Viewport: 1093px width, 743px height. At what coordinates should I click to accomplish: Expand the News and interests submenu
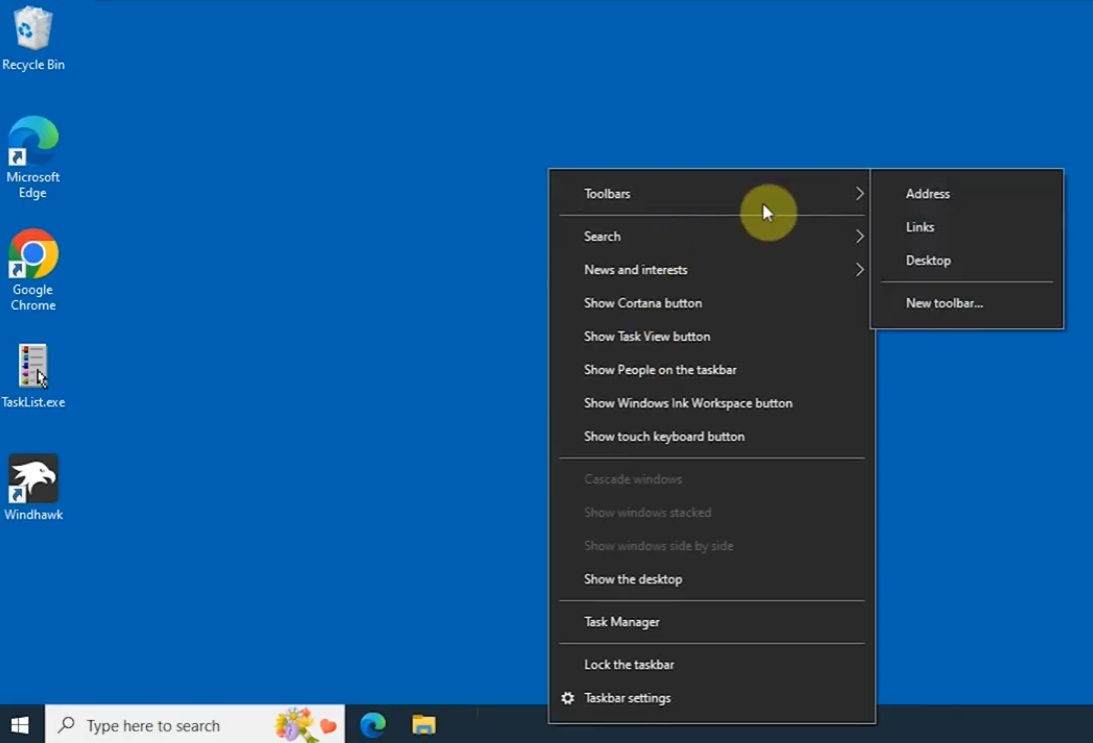tap(636, 270)
